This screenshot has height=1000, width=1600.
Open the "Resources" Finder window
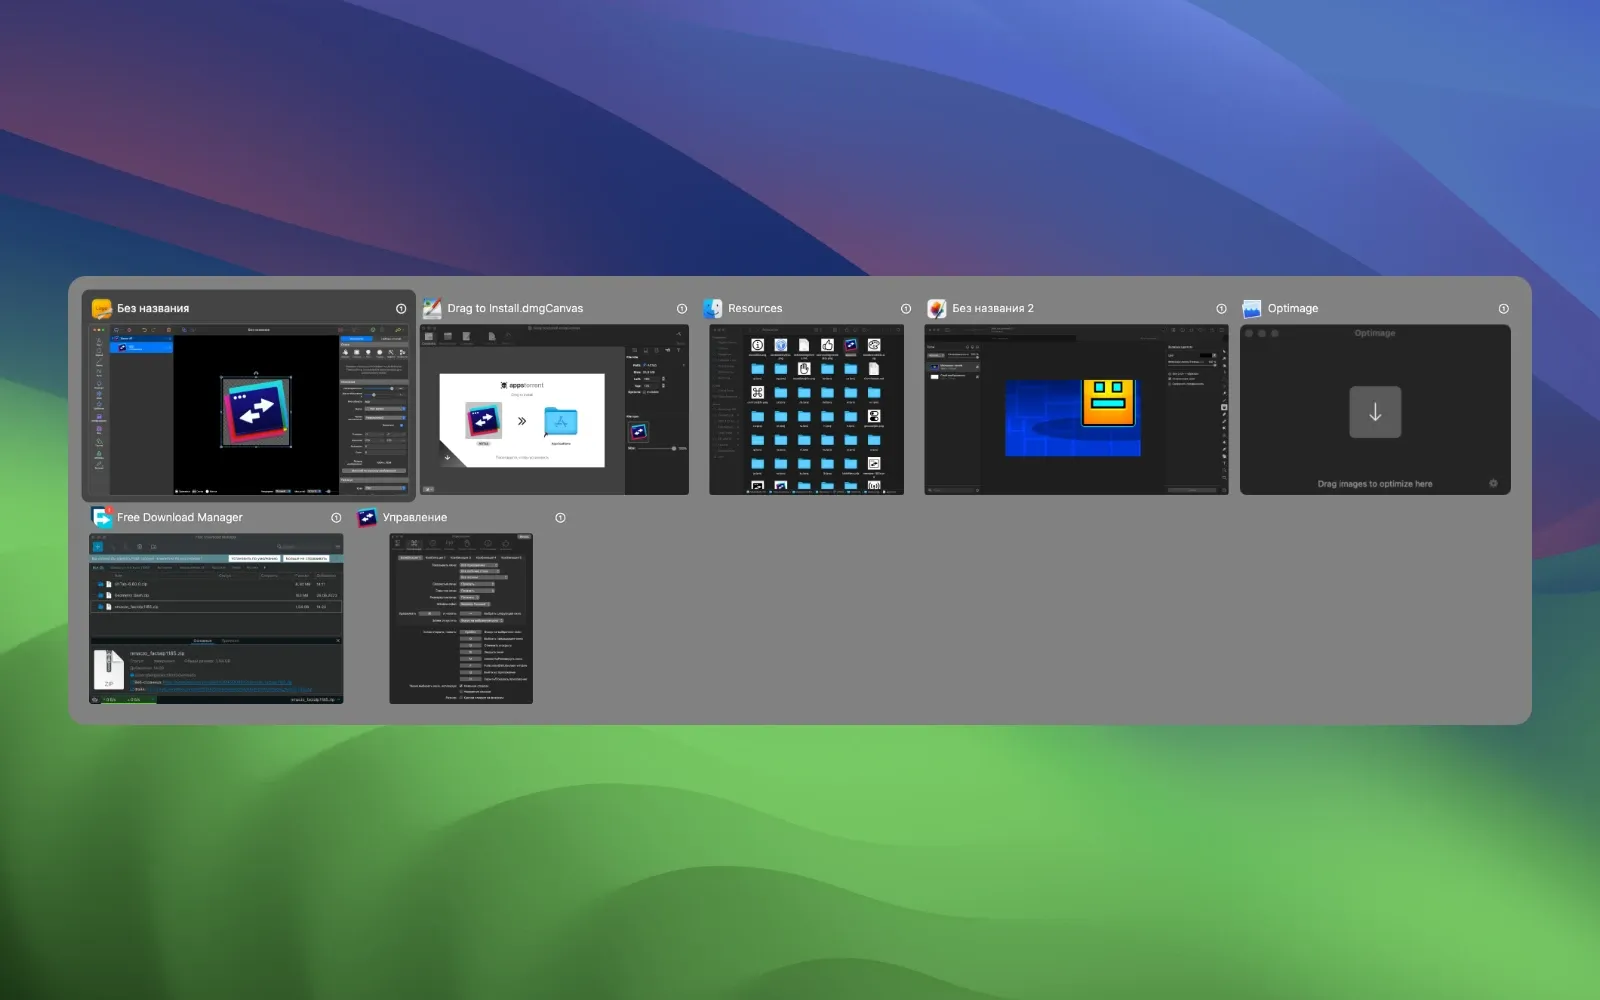click(x=806, y=410)
